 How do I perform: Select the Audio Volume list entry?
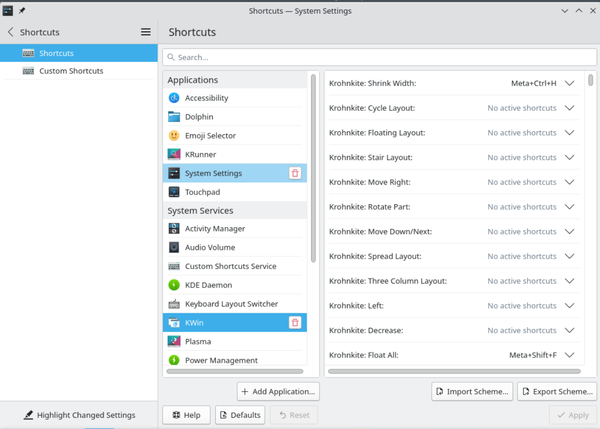tap(235, 247)
